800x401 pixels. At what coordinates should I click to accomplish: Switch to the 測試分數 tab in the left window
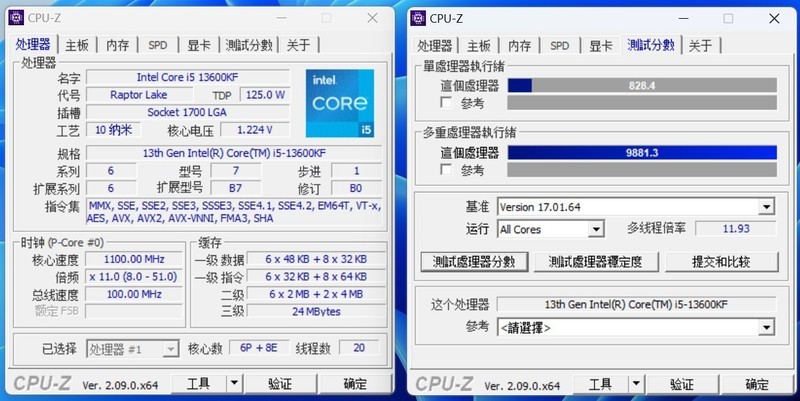[x=248, y=45]
